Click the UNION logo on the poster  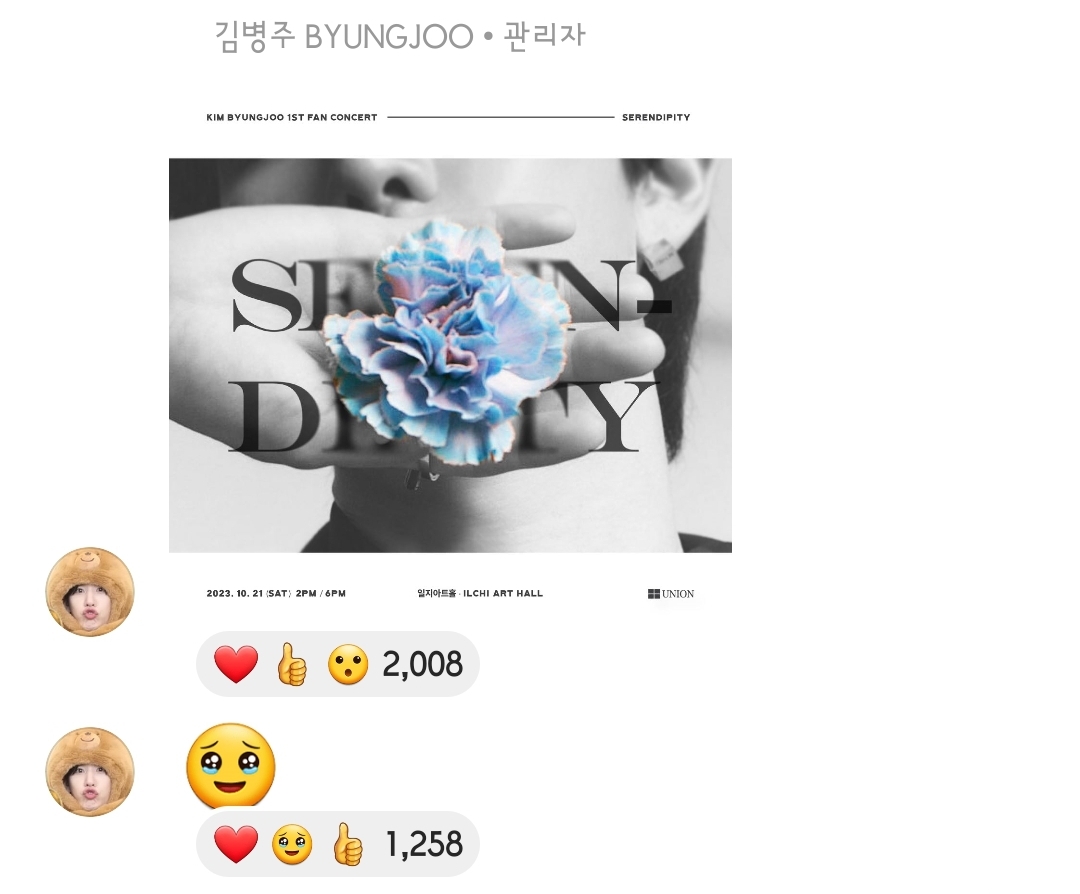point(670,594)
